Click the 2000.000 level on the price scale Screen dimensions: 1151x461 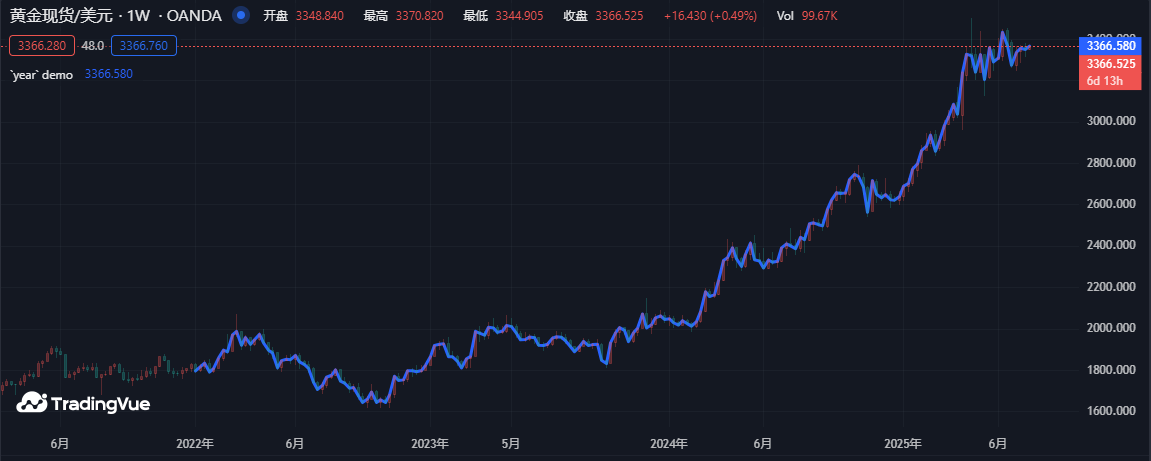coord(1111,328)
